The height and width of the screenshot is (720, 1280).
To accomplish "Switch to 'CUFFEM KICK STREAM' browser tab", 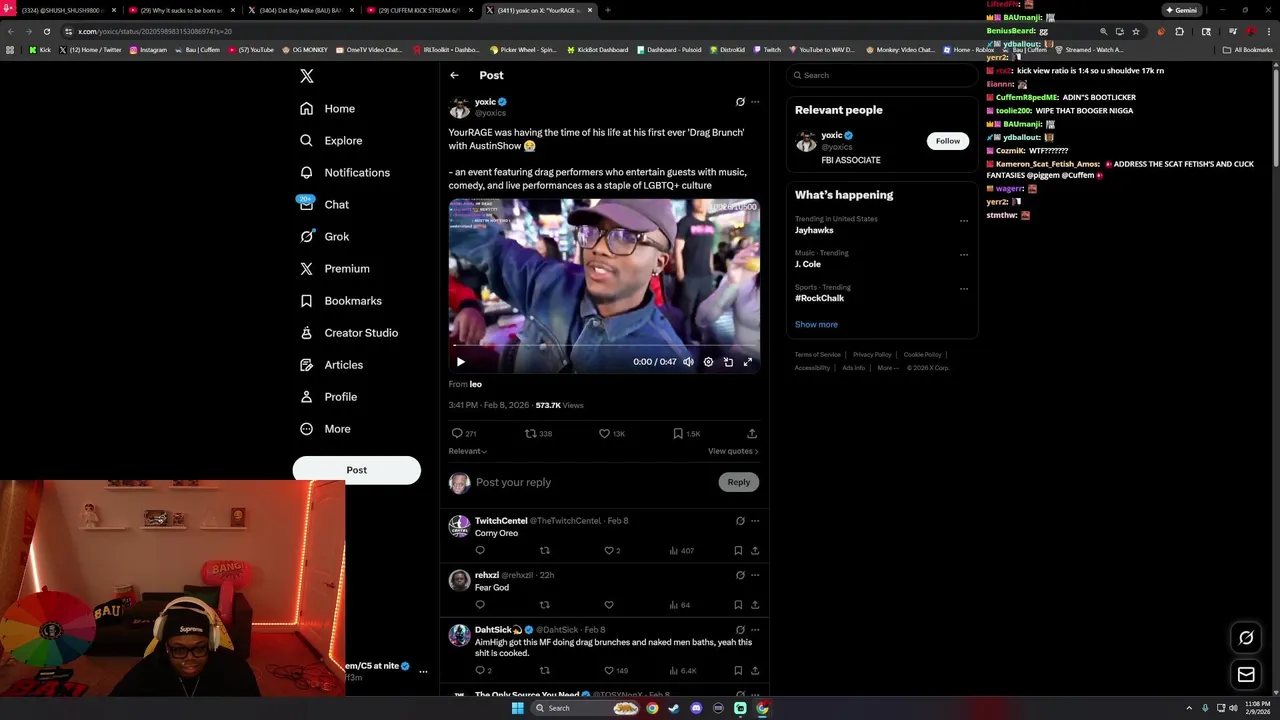I will pos(419,10).
